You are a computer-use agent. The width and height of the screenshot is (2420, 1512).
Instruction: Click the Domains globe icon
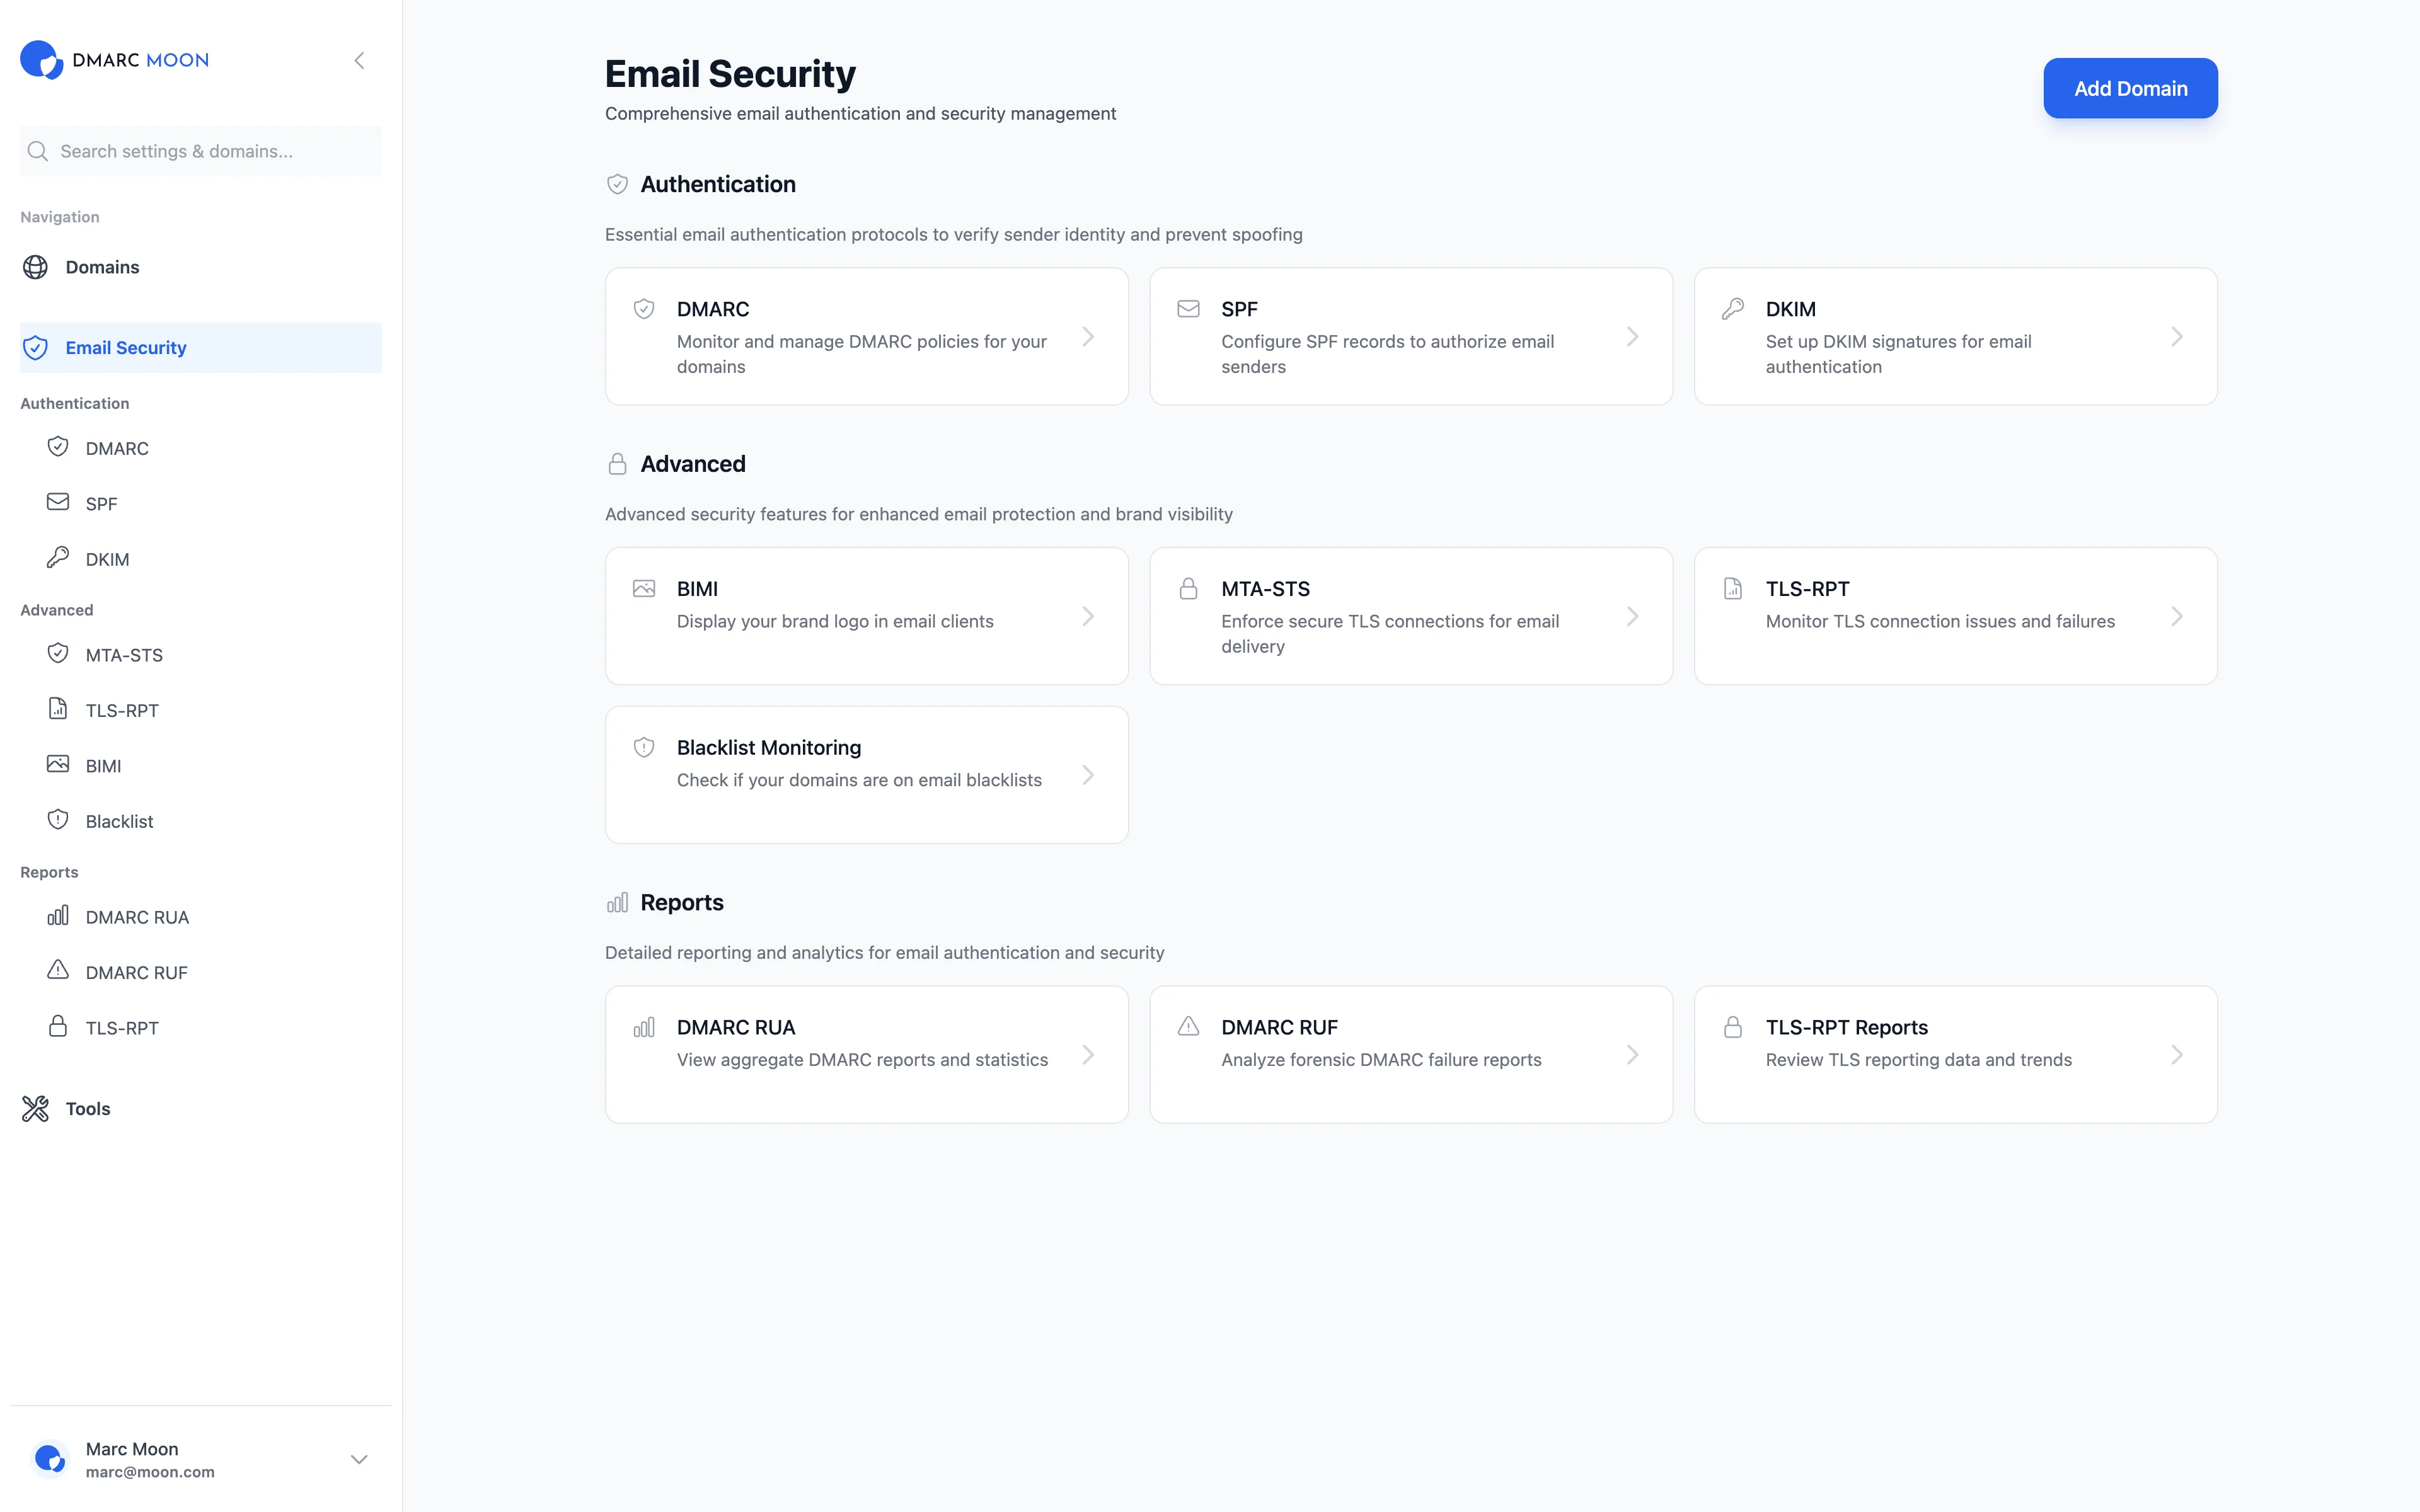coord(35,267)
